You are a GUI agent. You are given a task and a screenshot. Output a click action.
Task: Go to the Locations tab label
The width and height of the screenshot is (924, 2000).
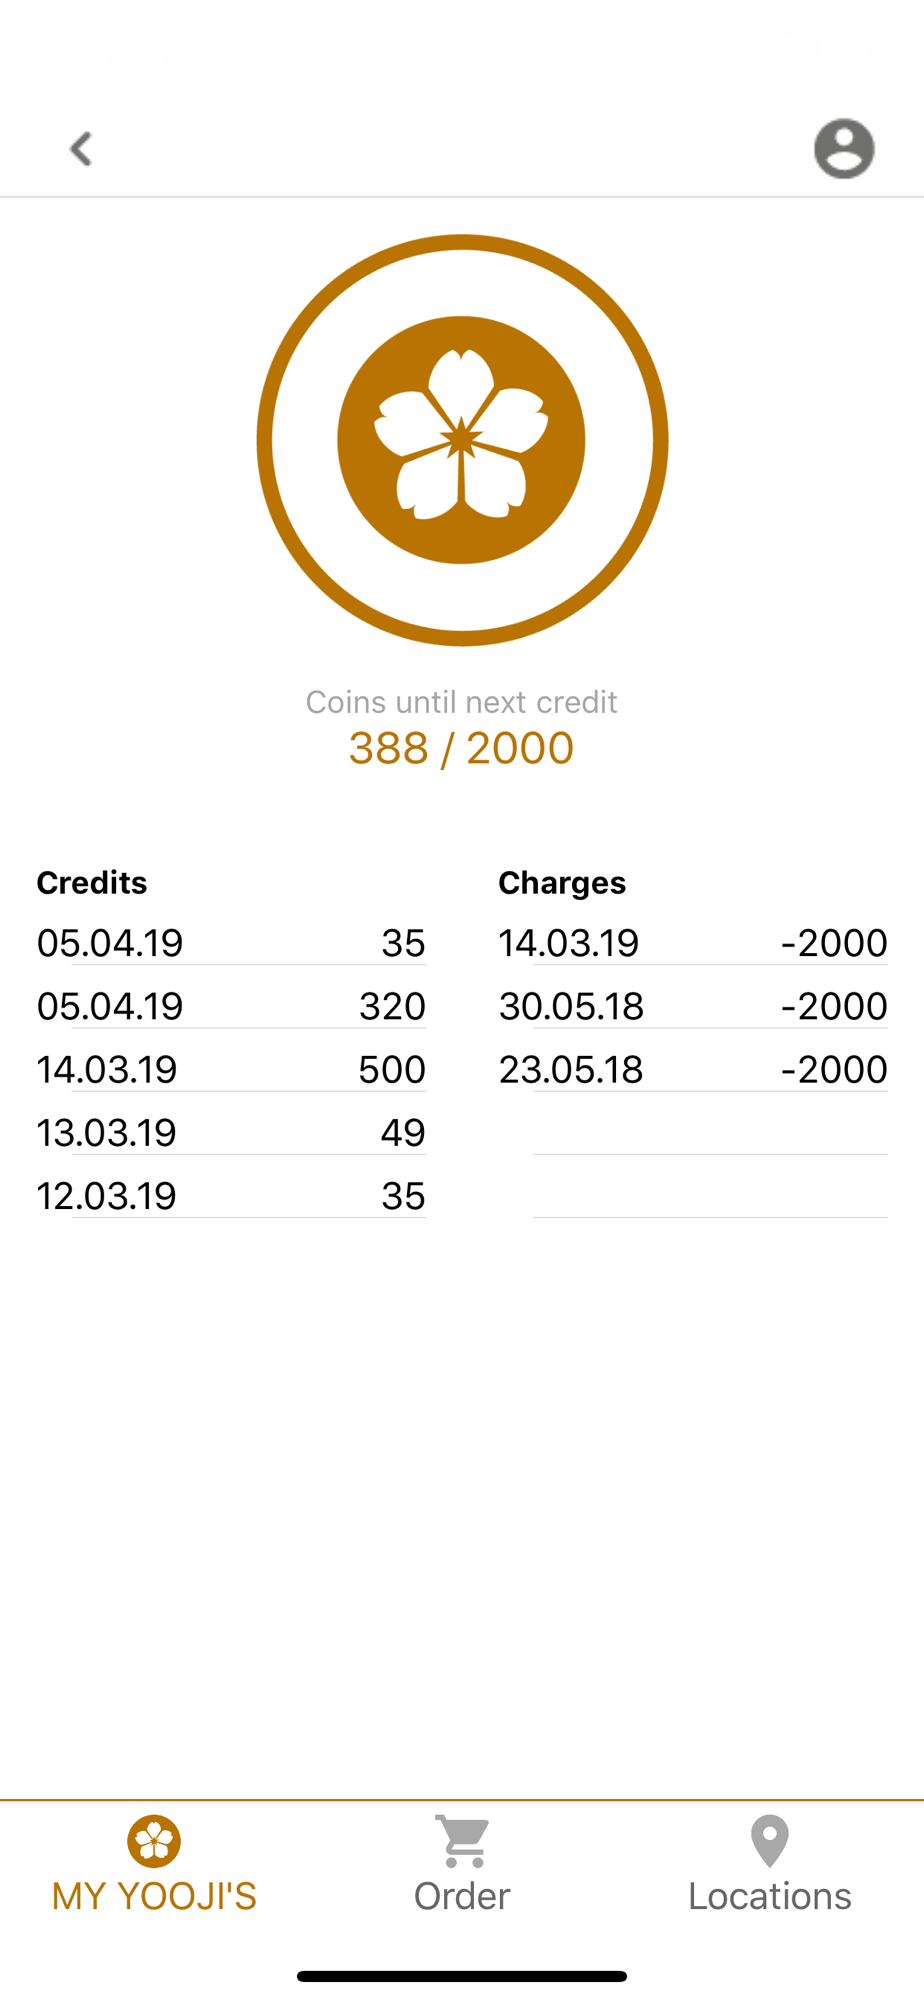[770, 1896]
